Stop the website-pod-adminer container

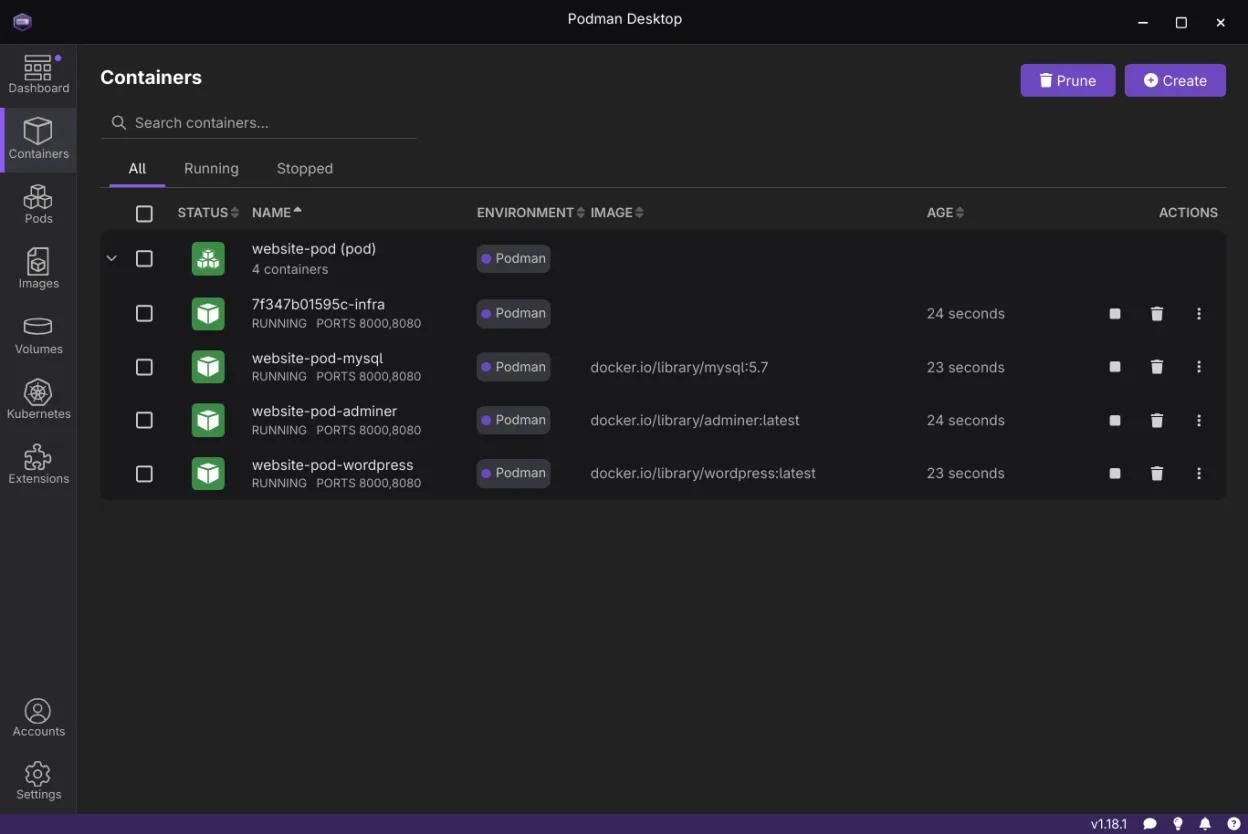tap(1115, 421)
